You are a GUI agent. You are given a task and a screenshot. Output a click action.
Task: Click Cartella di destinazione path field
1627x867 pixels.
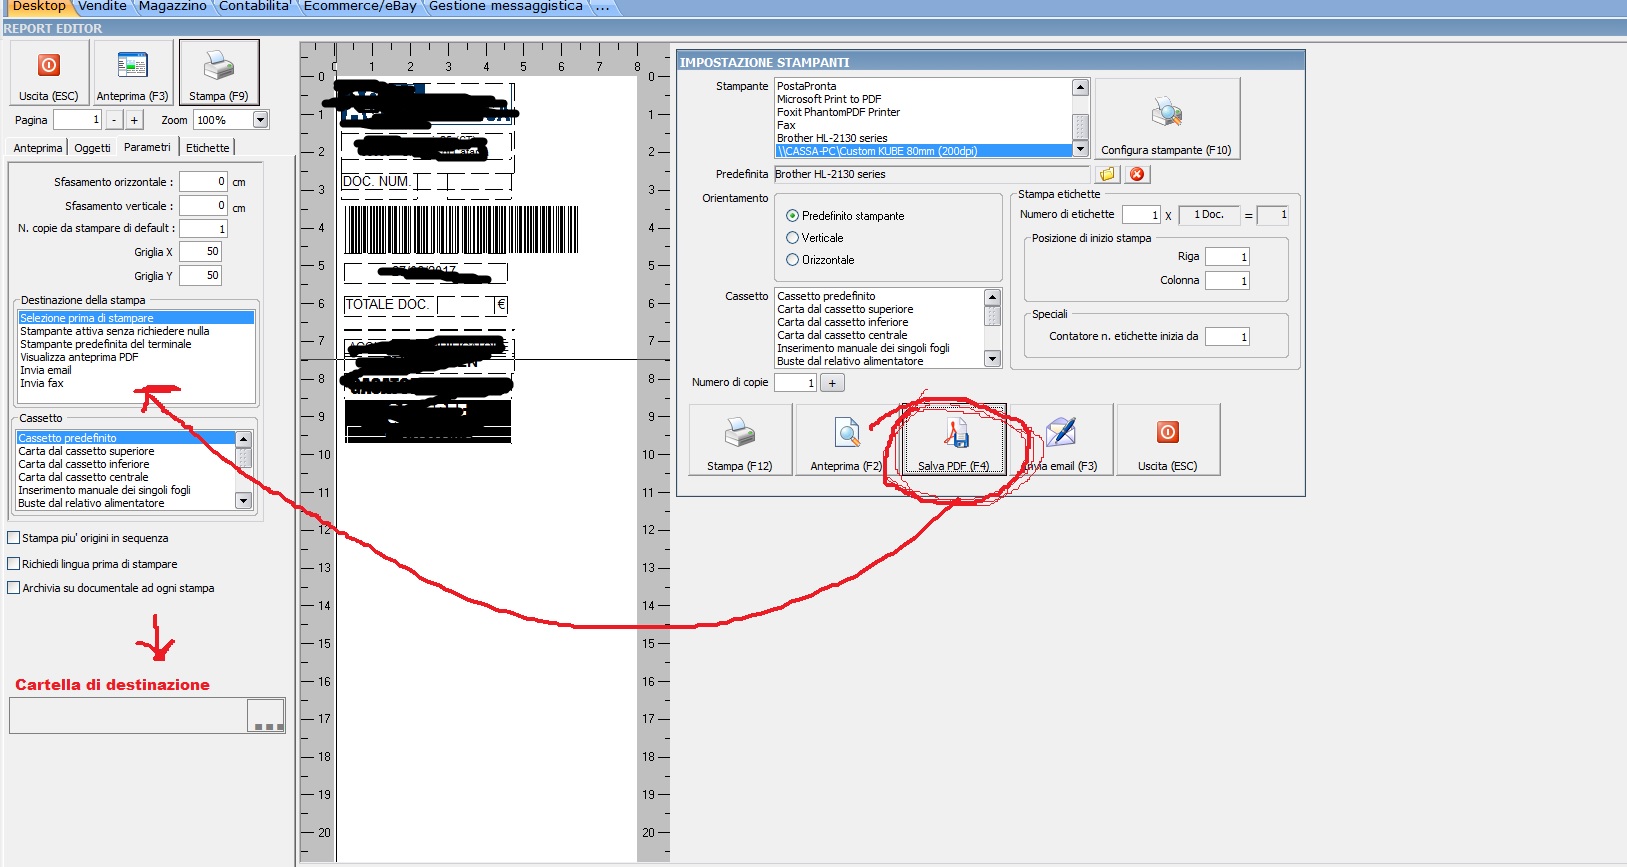(129, 716)
